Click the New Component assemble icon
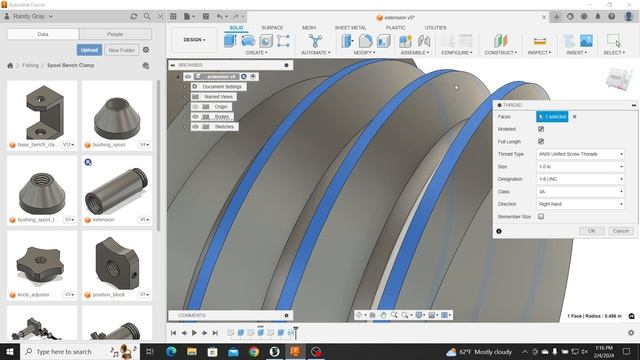 click(x=405, y=41)
